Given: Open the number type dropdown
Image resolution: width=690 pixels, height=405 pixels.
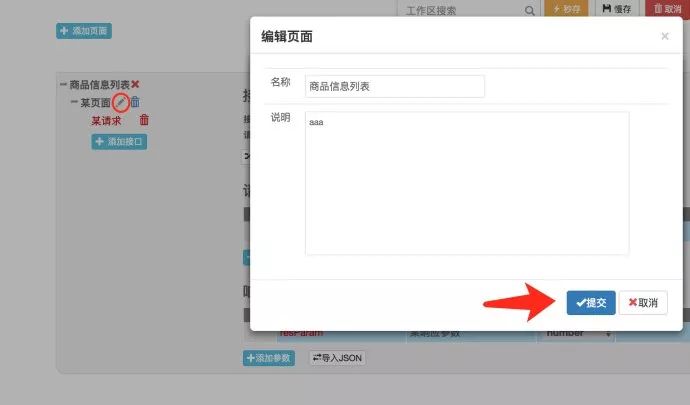Looking at the screenshot, I should [576, 334].
